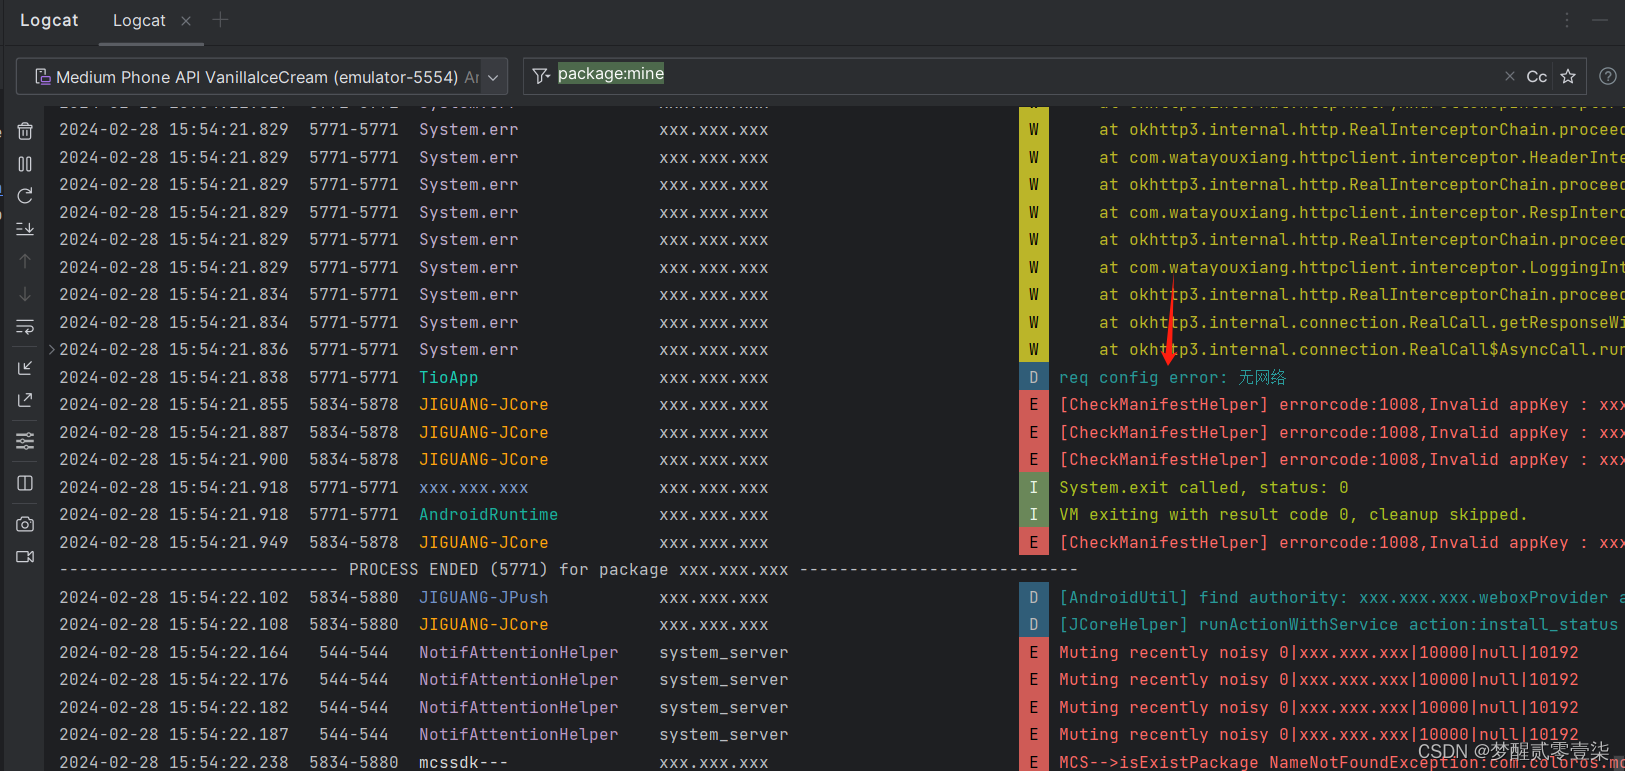Click the AndroidRuntime tag
The width and height of the screenshot is (1625, 771).
point(488,514)
